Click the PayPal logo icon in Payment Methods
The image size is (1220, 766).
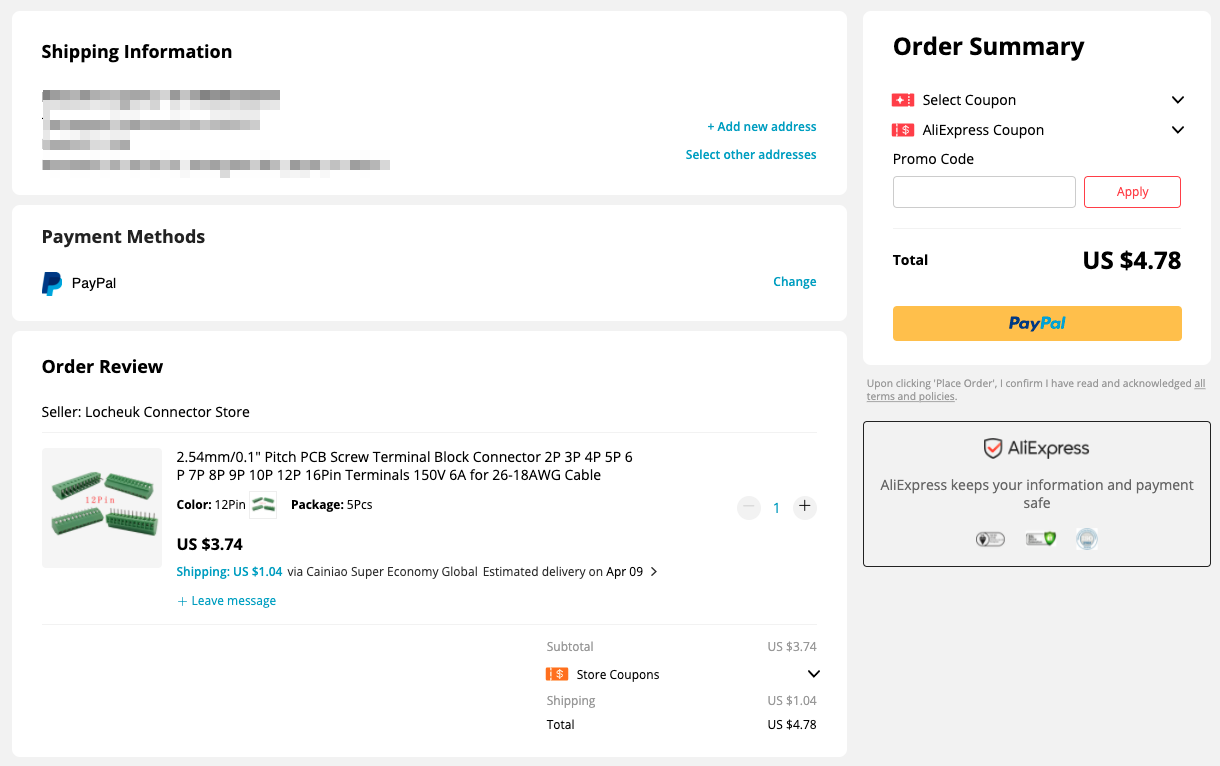point(52,284)
